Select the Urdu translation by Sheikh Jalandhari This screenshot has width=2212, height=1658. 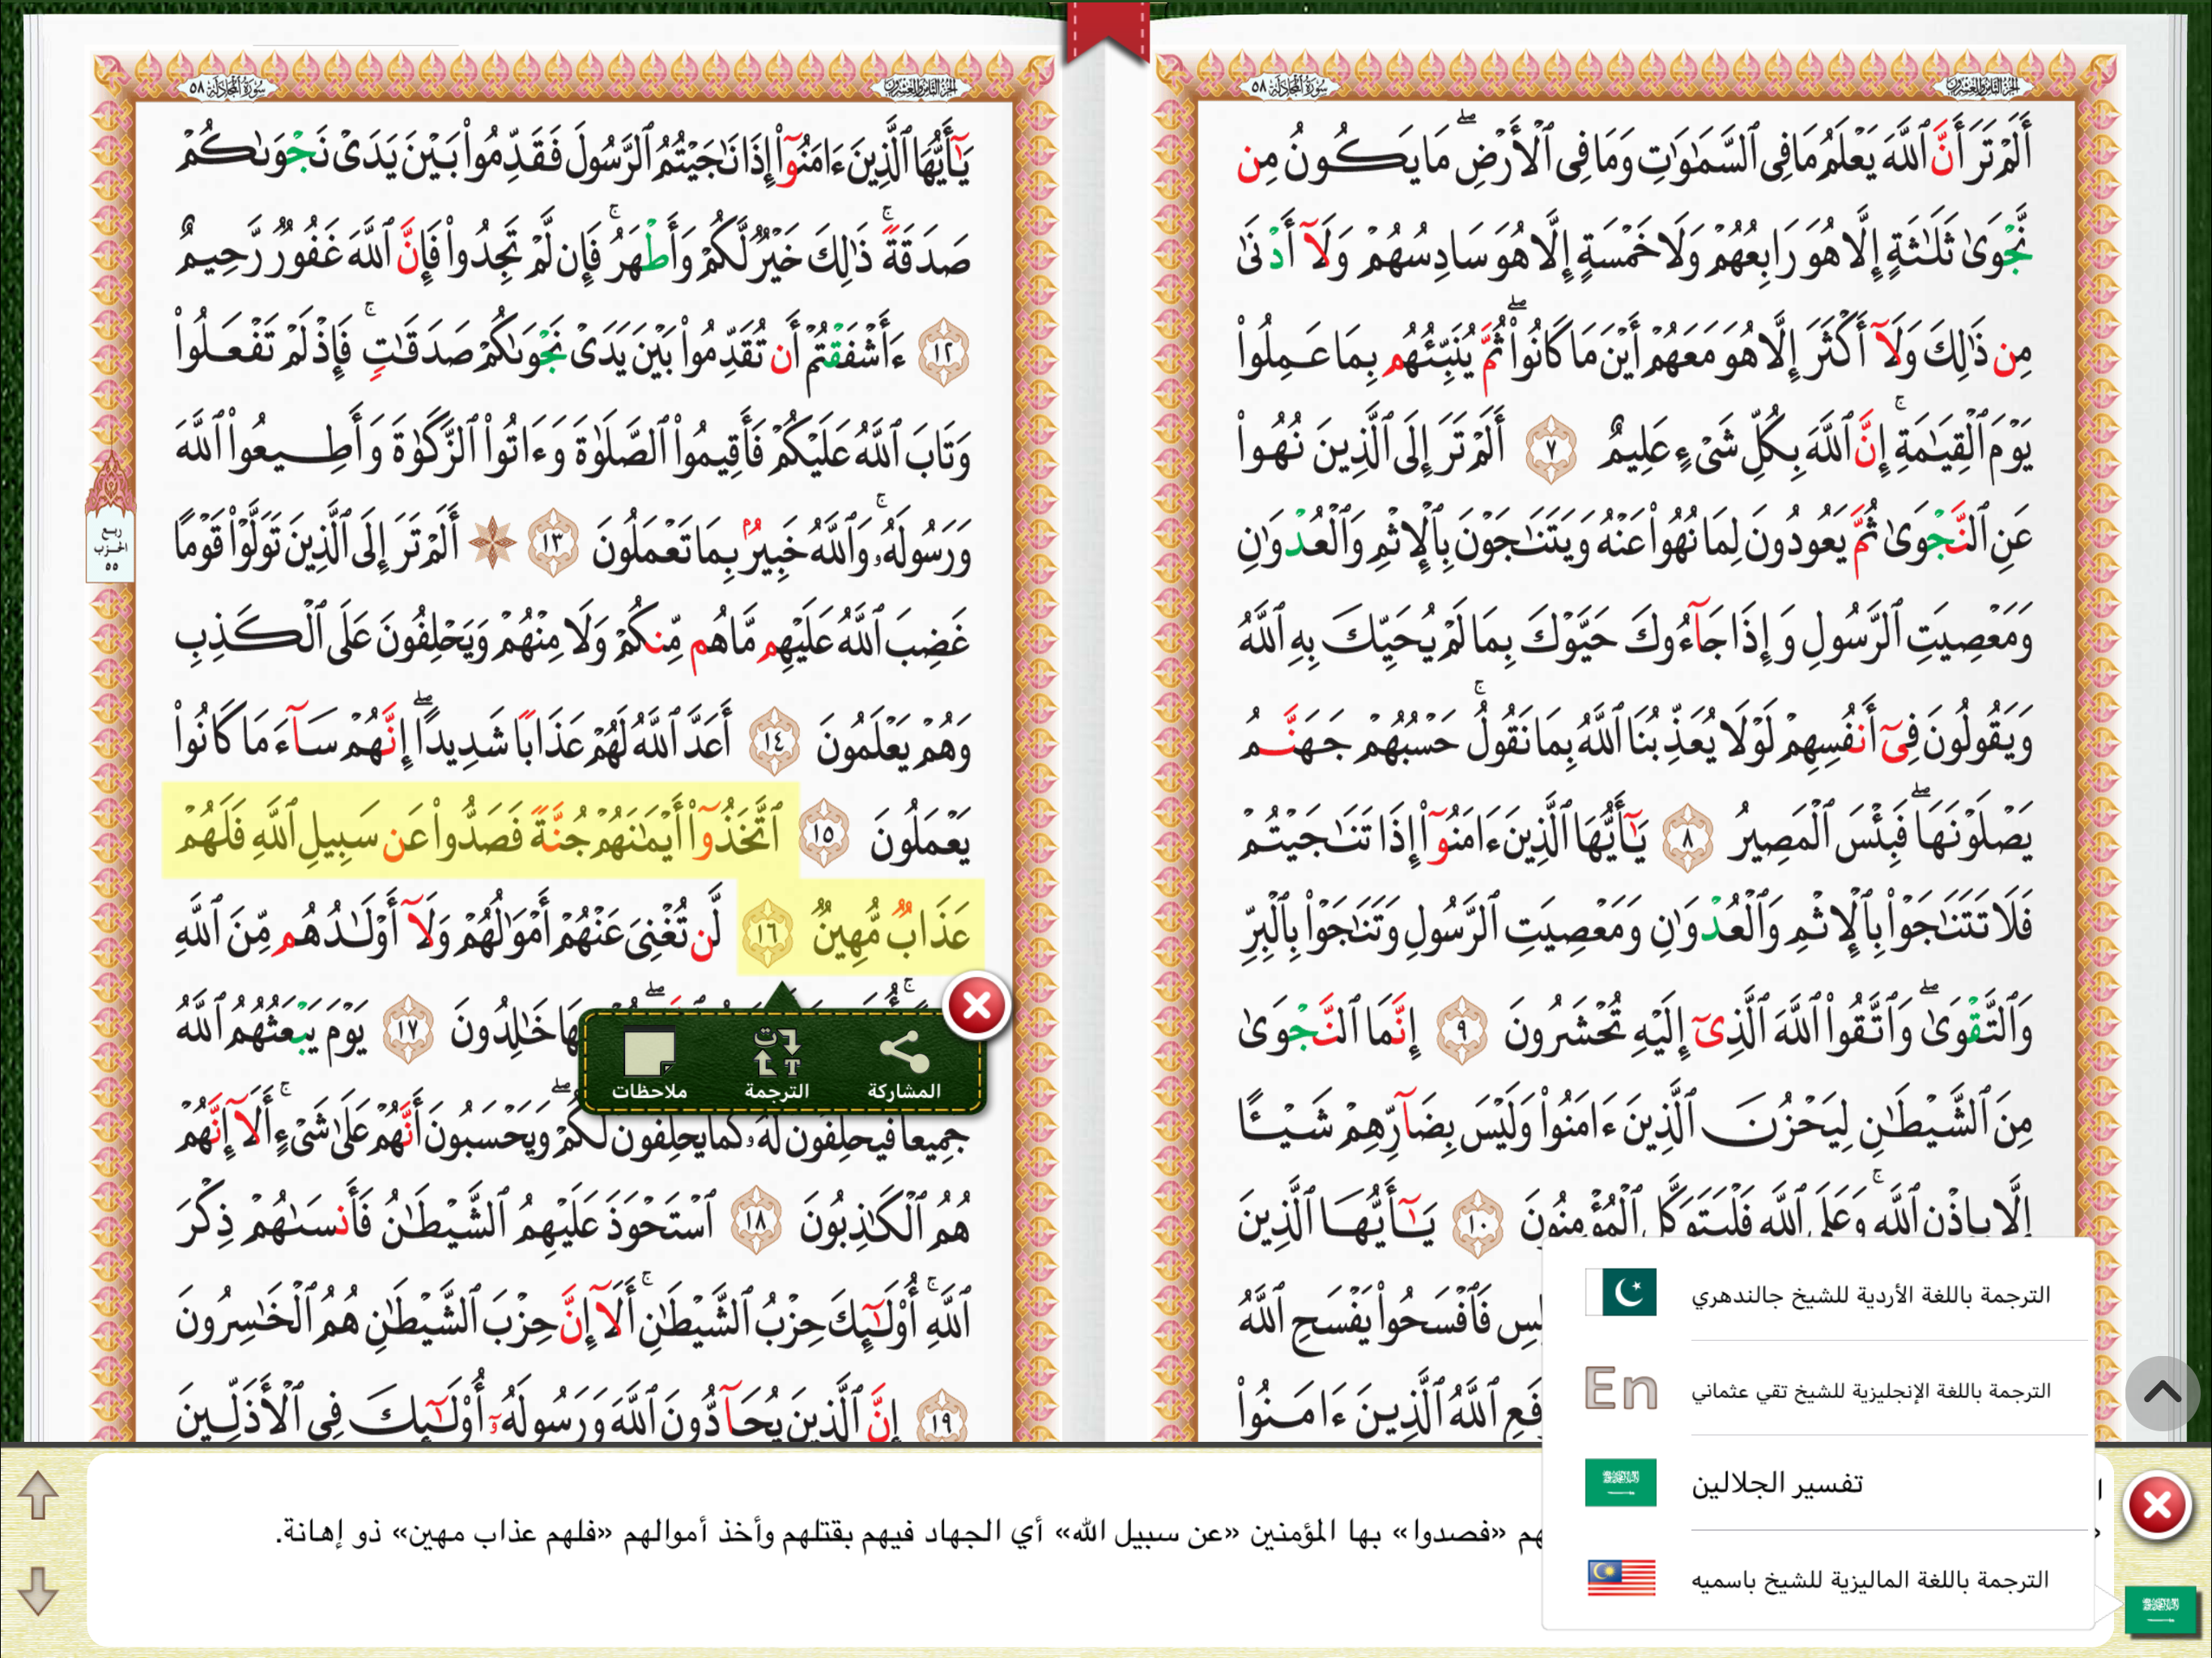click(1819, 1294)
